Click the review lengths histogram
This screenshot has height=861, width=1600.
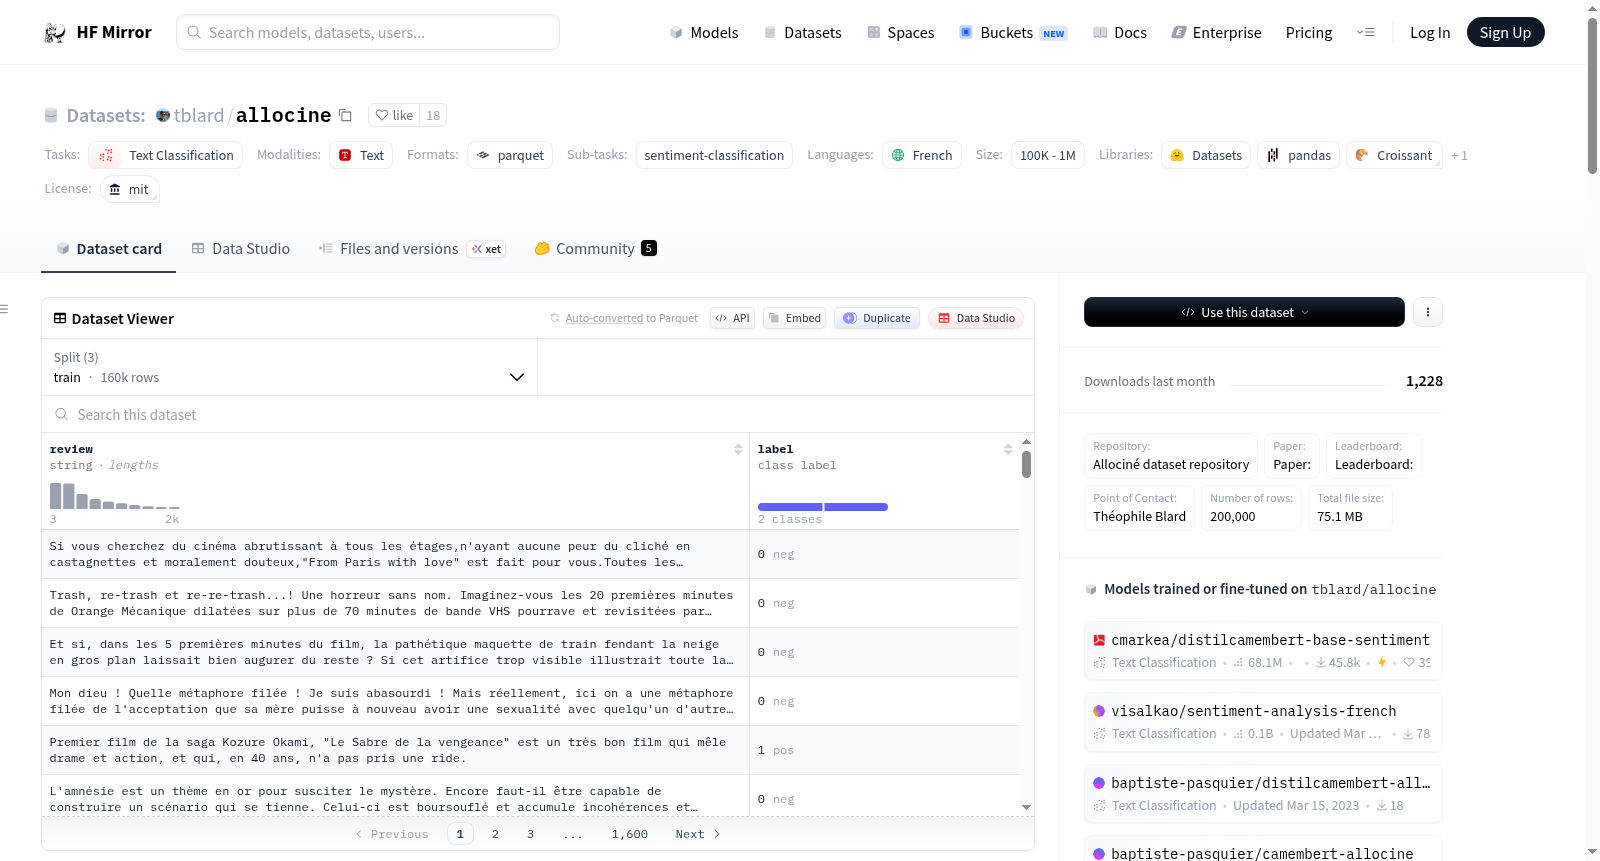click(115, 496)
